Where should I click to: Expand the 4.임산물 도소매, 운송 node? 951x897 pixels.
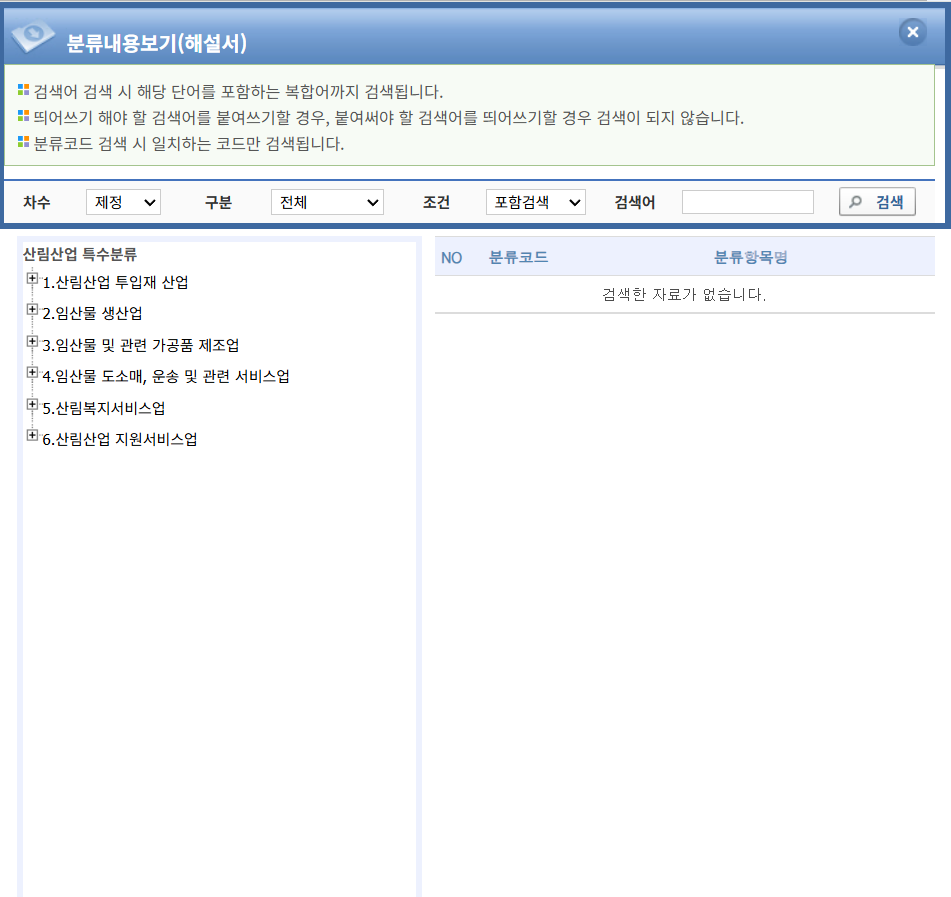click(x=32, y=373)
